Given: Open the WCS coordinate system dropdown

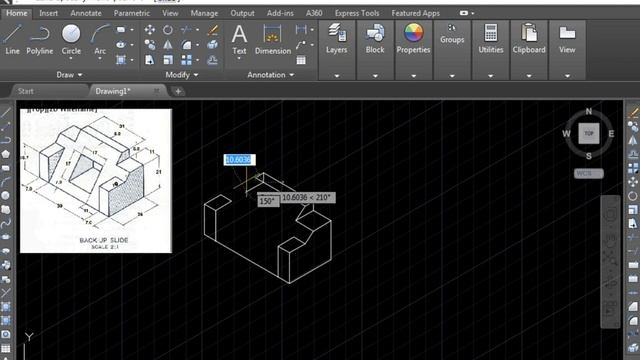Looking at the screenshot, I should [589, 173].
